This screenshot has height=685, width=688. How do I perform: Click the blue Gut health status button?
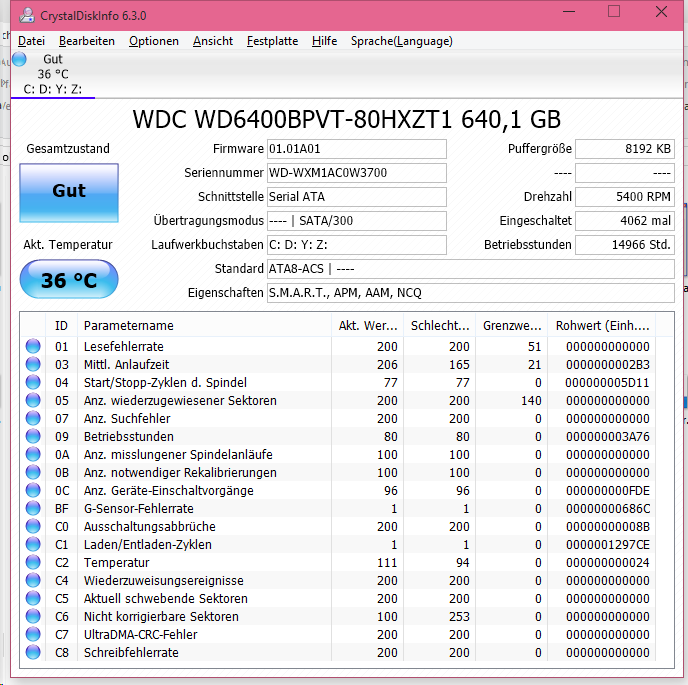coord(69,193)
